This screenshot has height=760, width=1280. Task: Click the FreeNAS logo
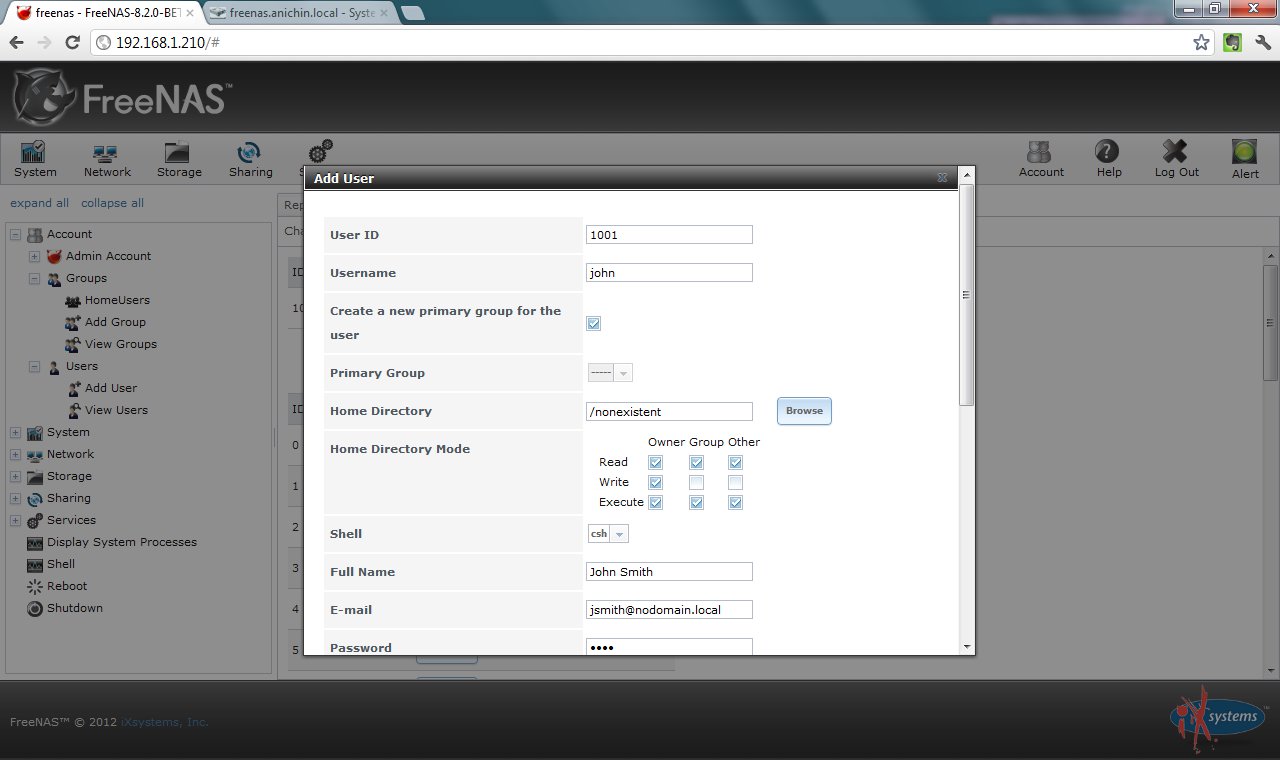click(122, 97)
